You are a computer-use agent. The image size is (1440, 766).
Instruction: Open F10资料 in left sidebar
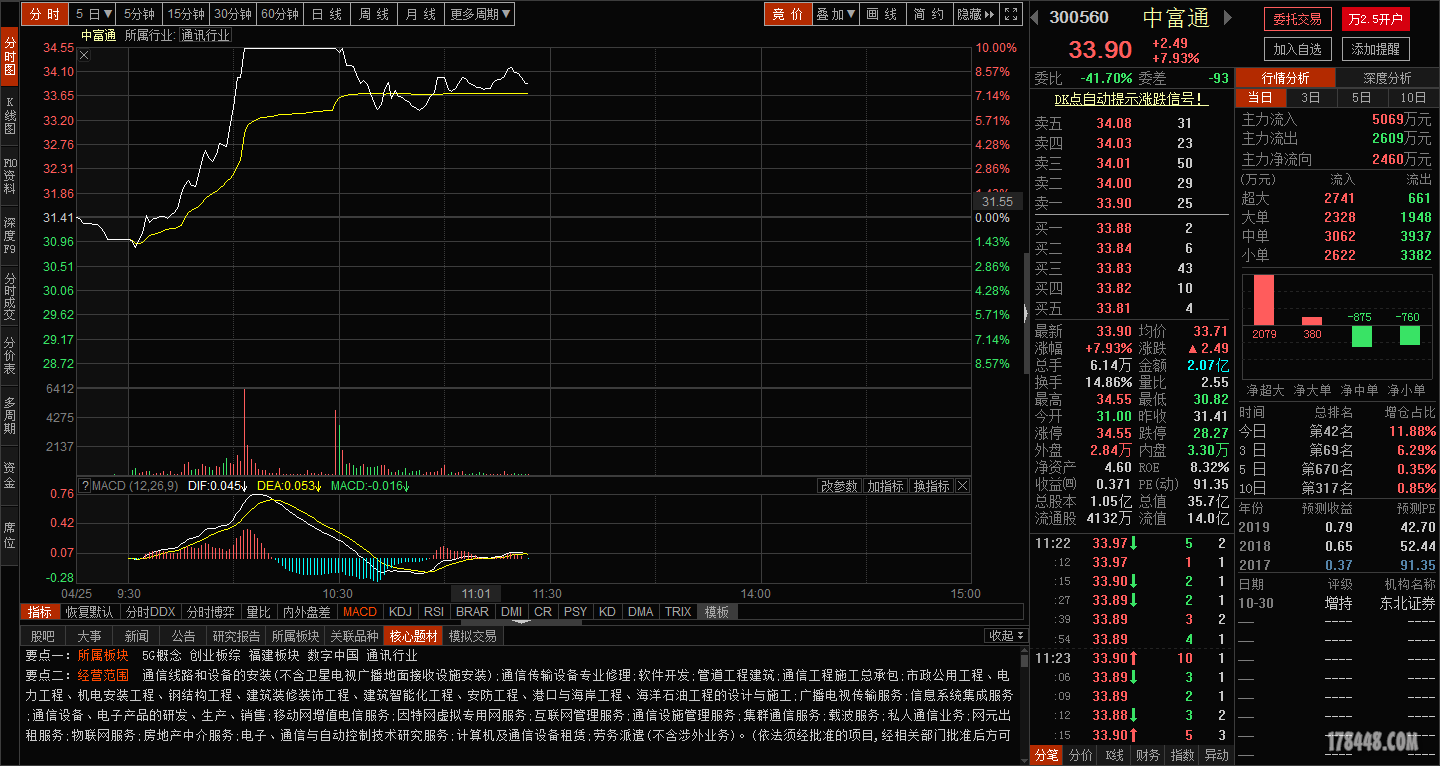point(10,176)
